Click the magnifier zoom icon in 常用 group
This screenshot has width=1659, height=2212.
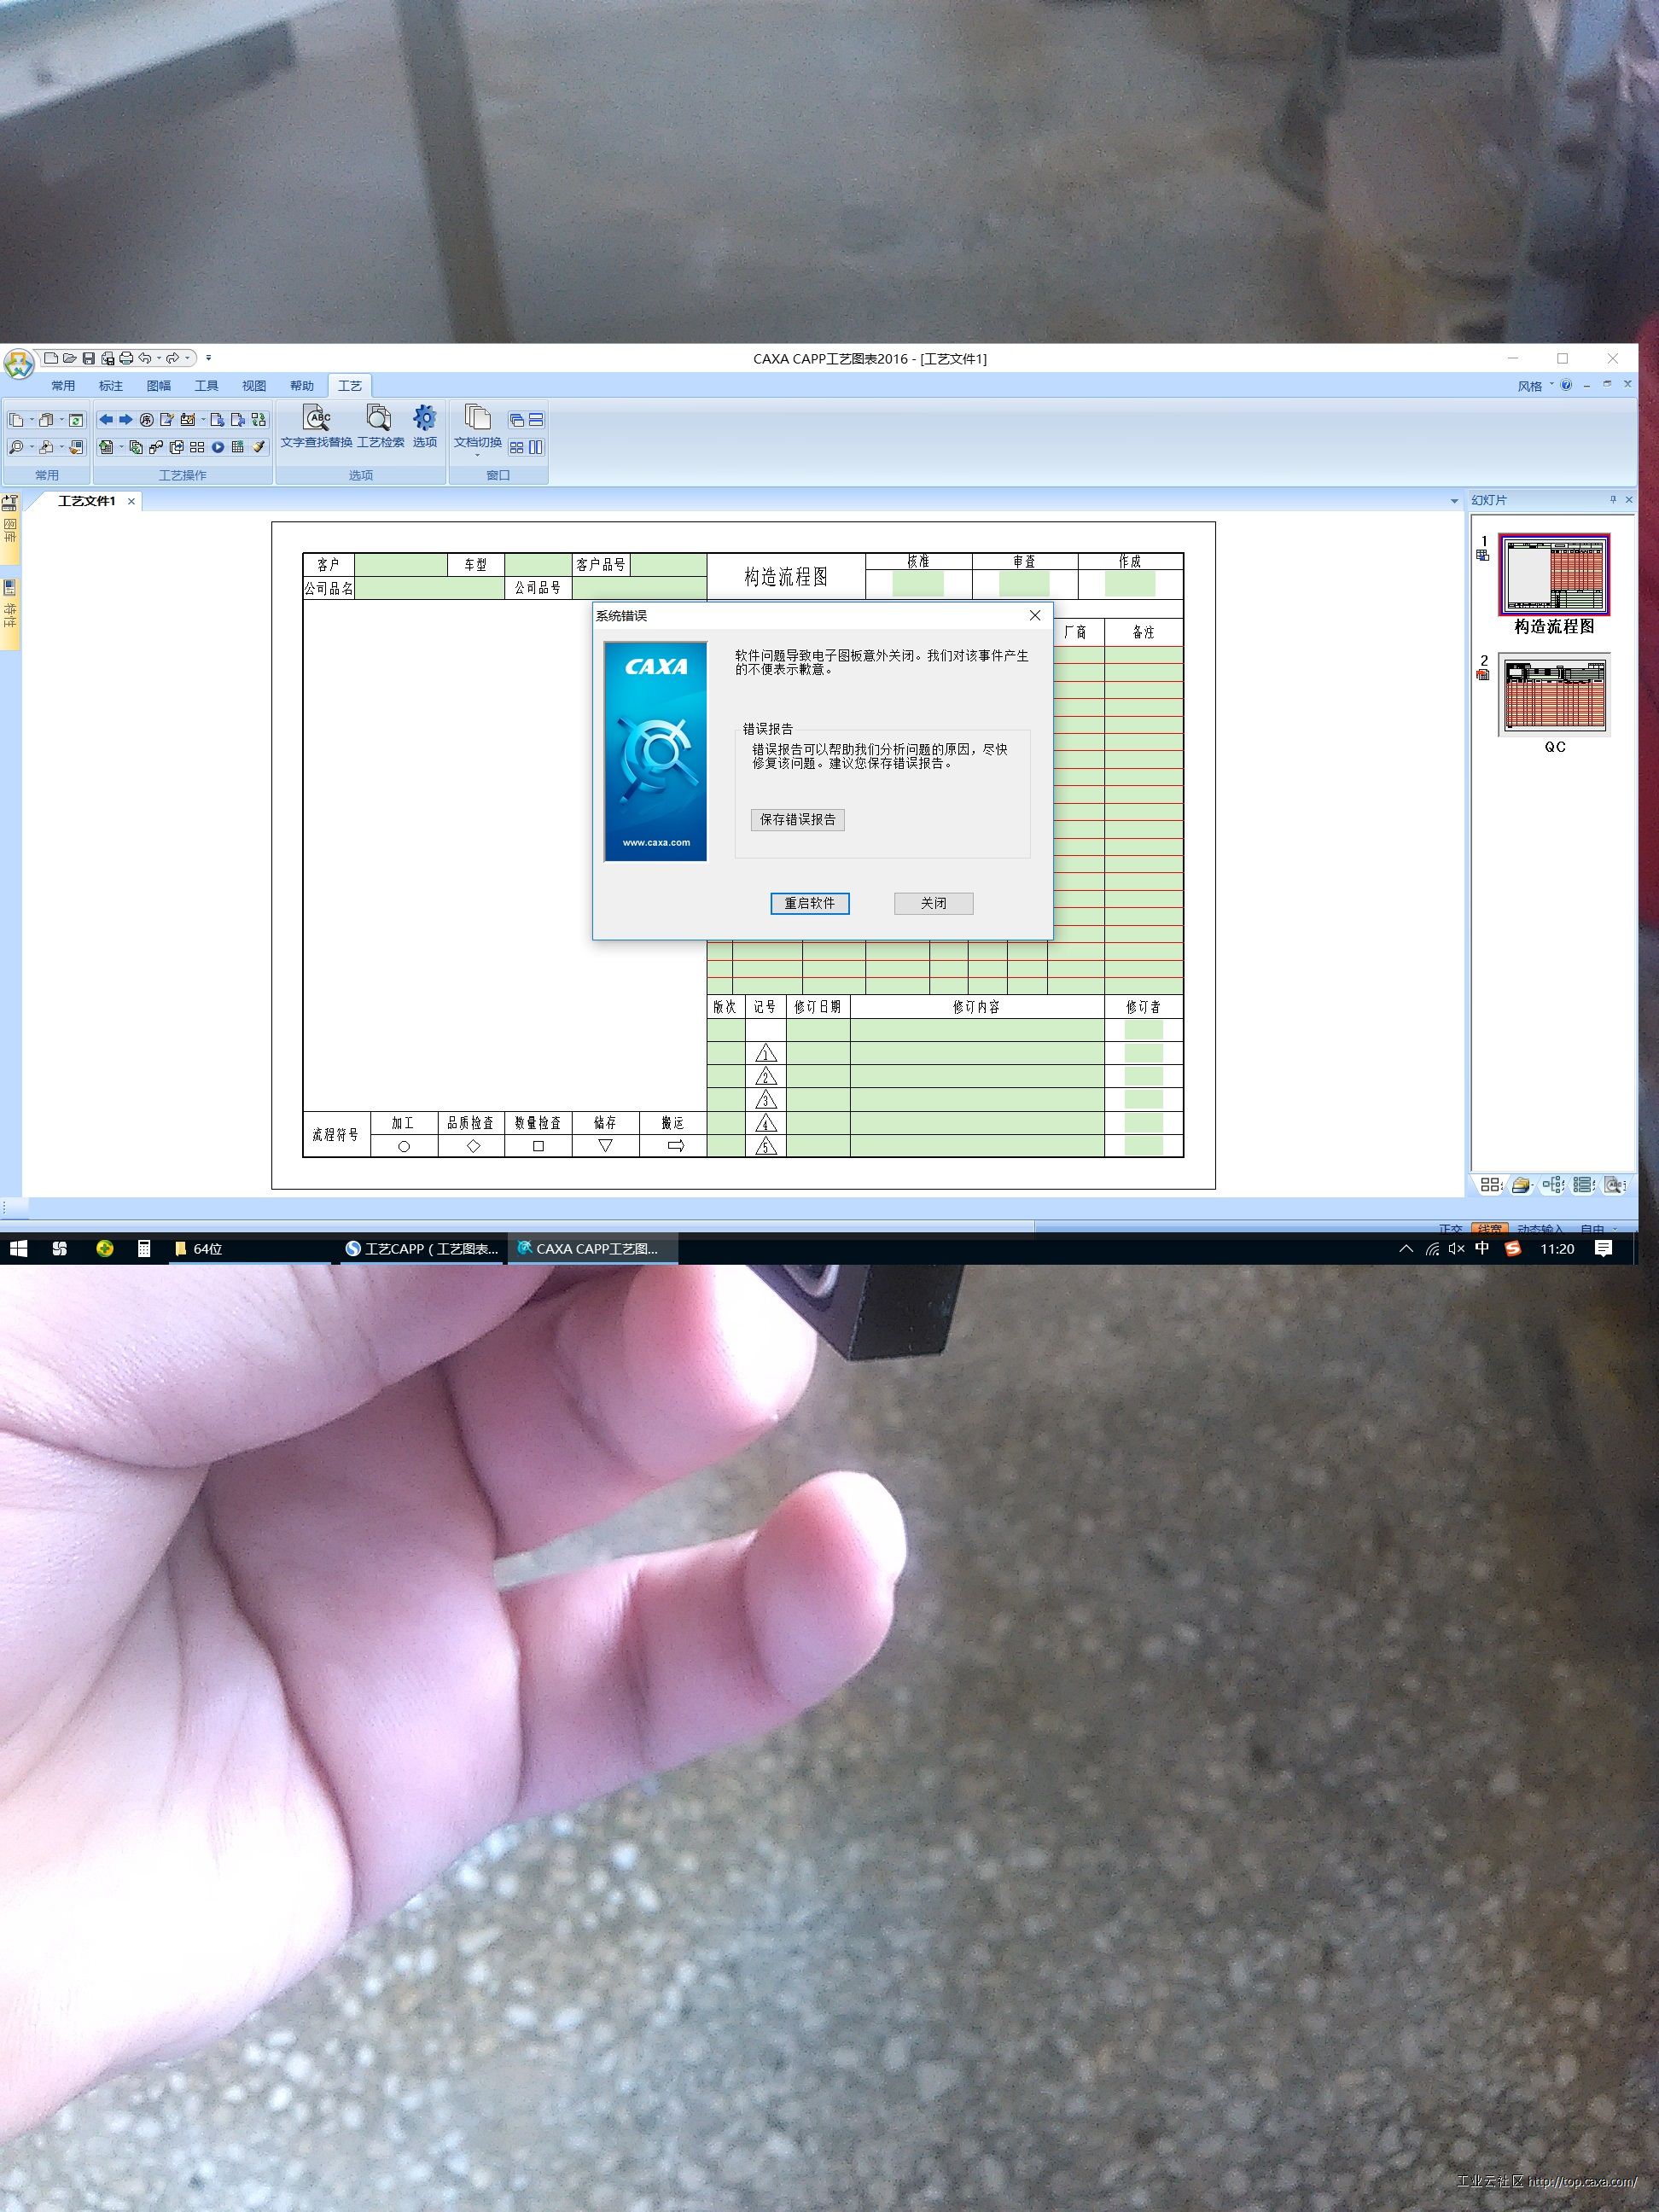point(17,447)
